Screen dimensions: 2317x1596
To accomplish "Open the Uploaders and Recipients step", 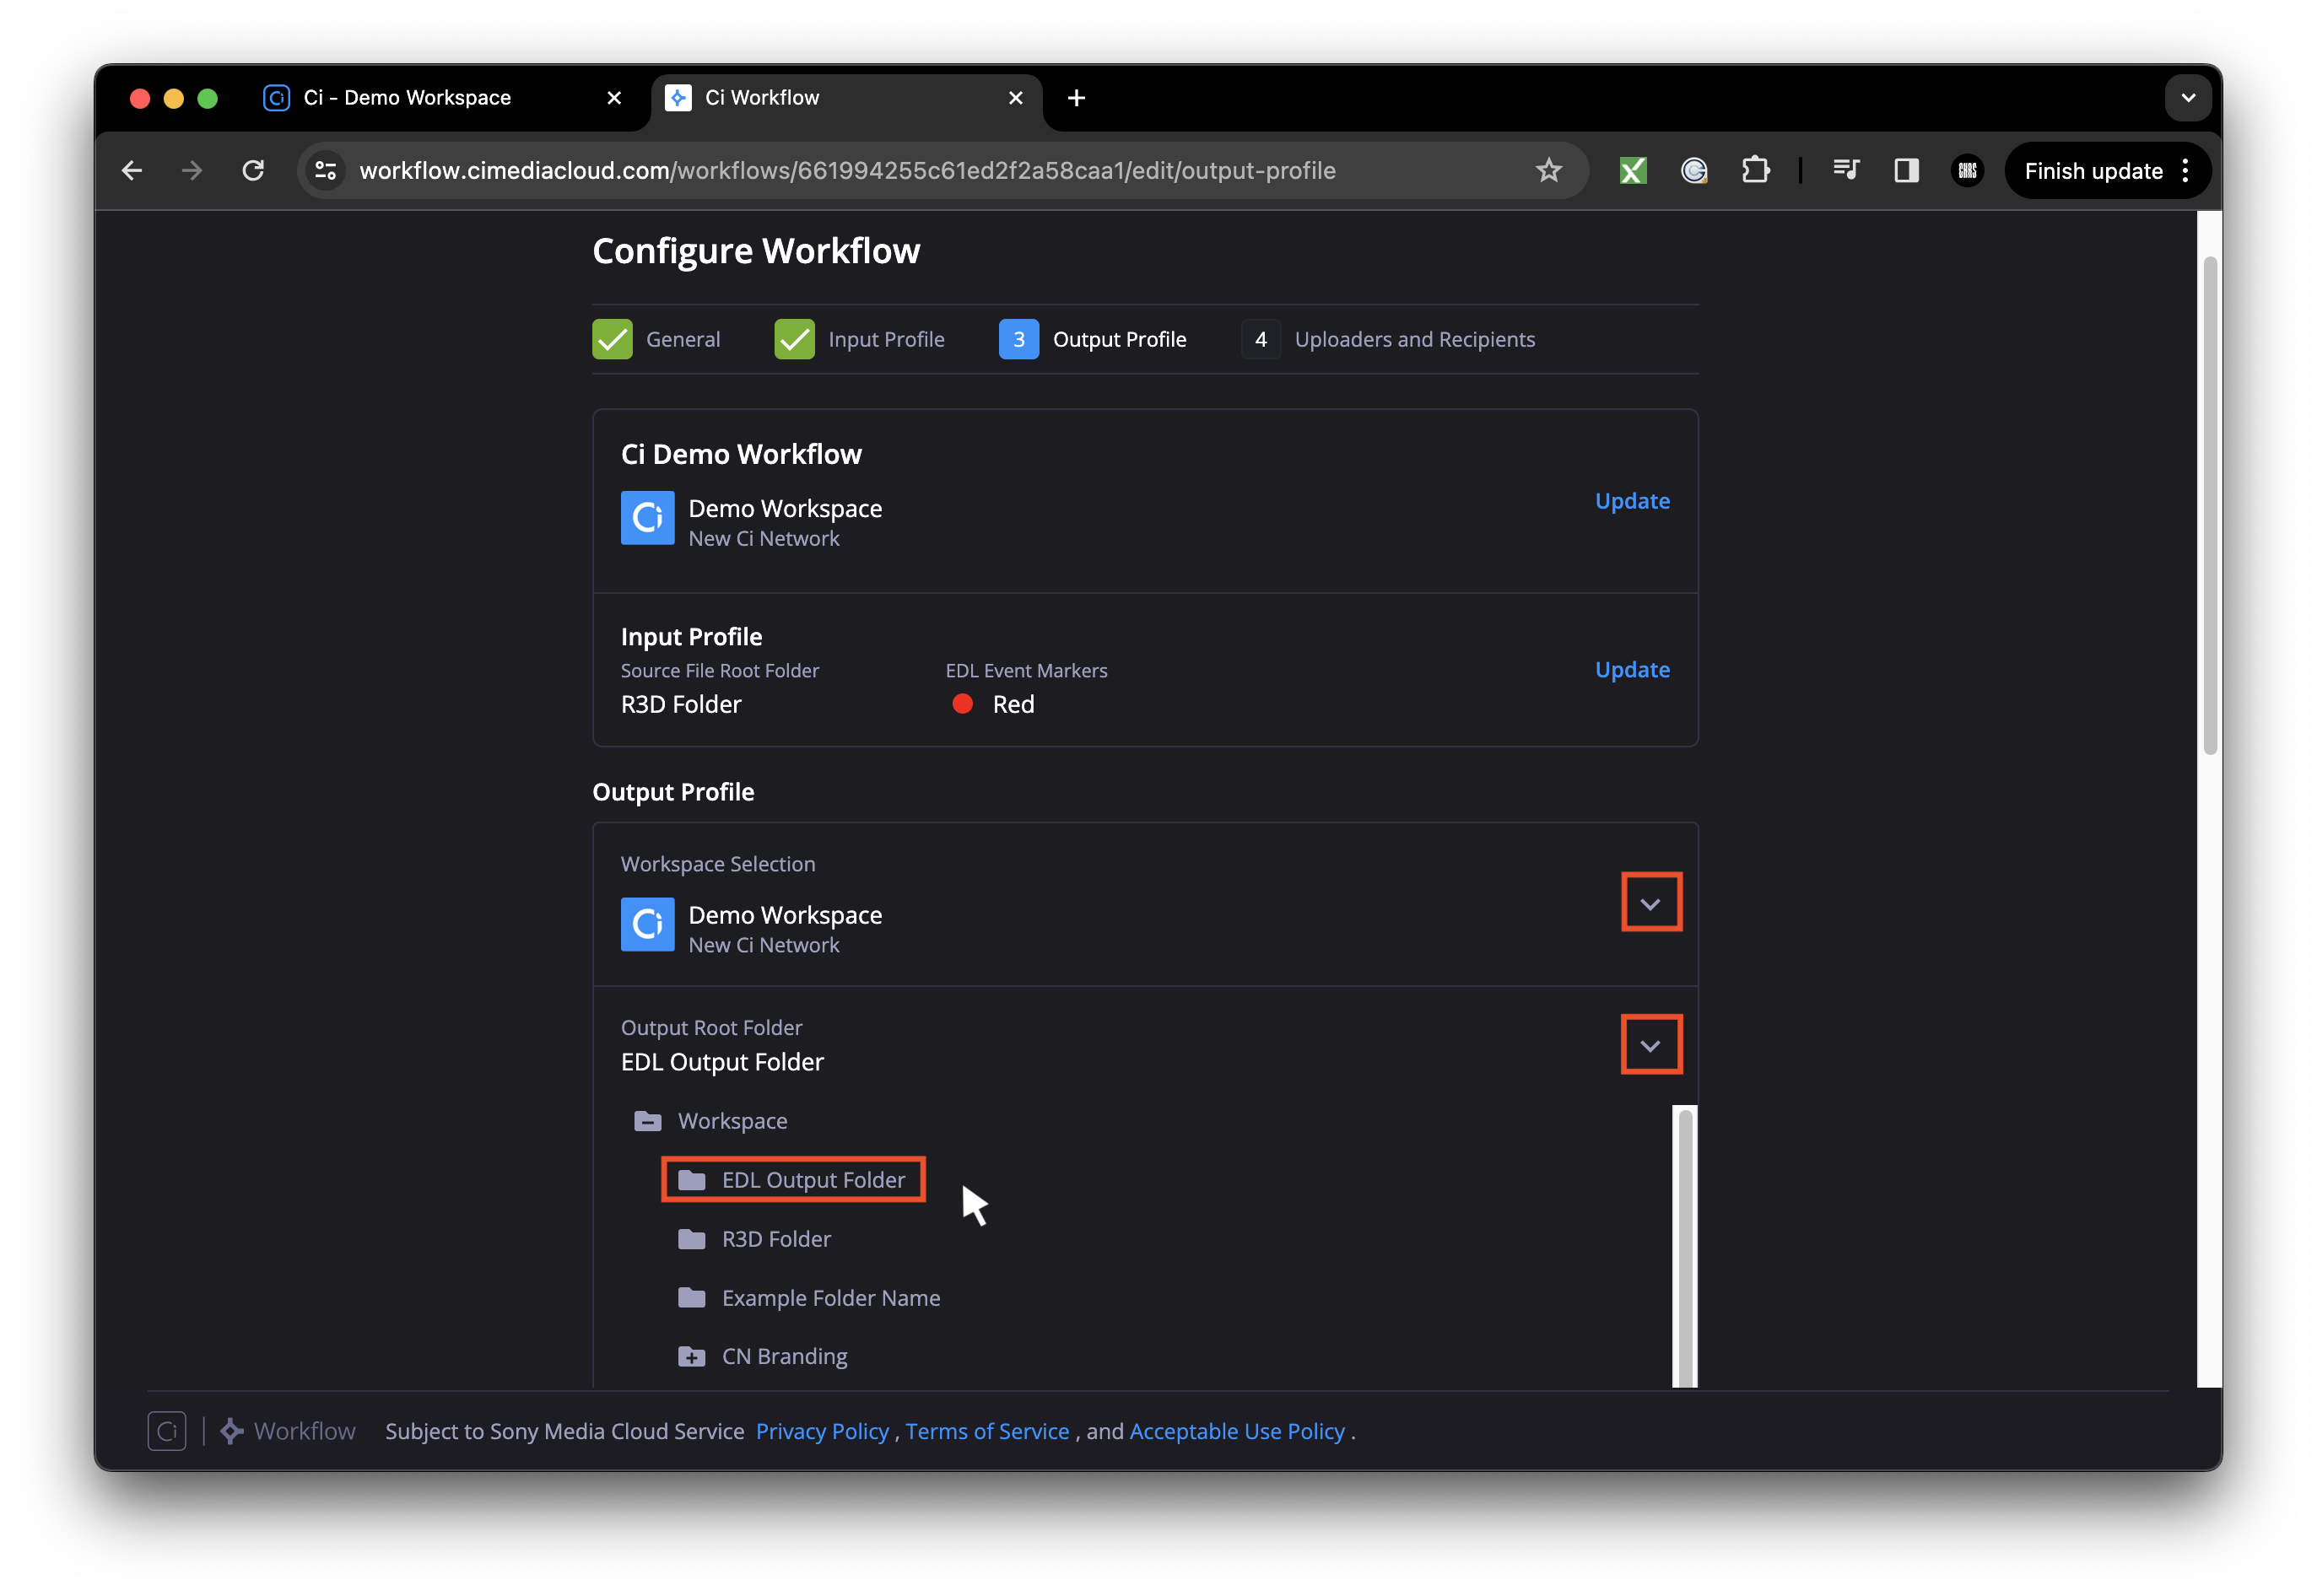I will (x=1388, y=340).
